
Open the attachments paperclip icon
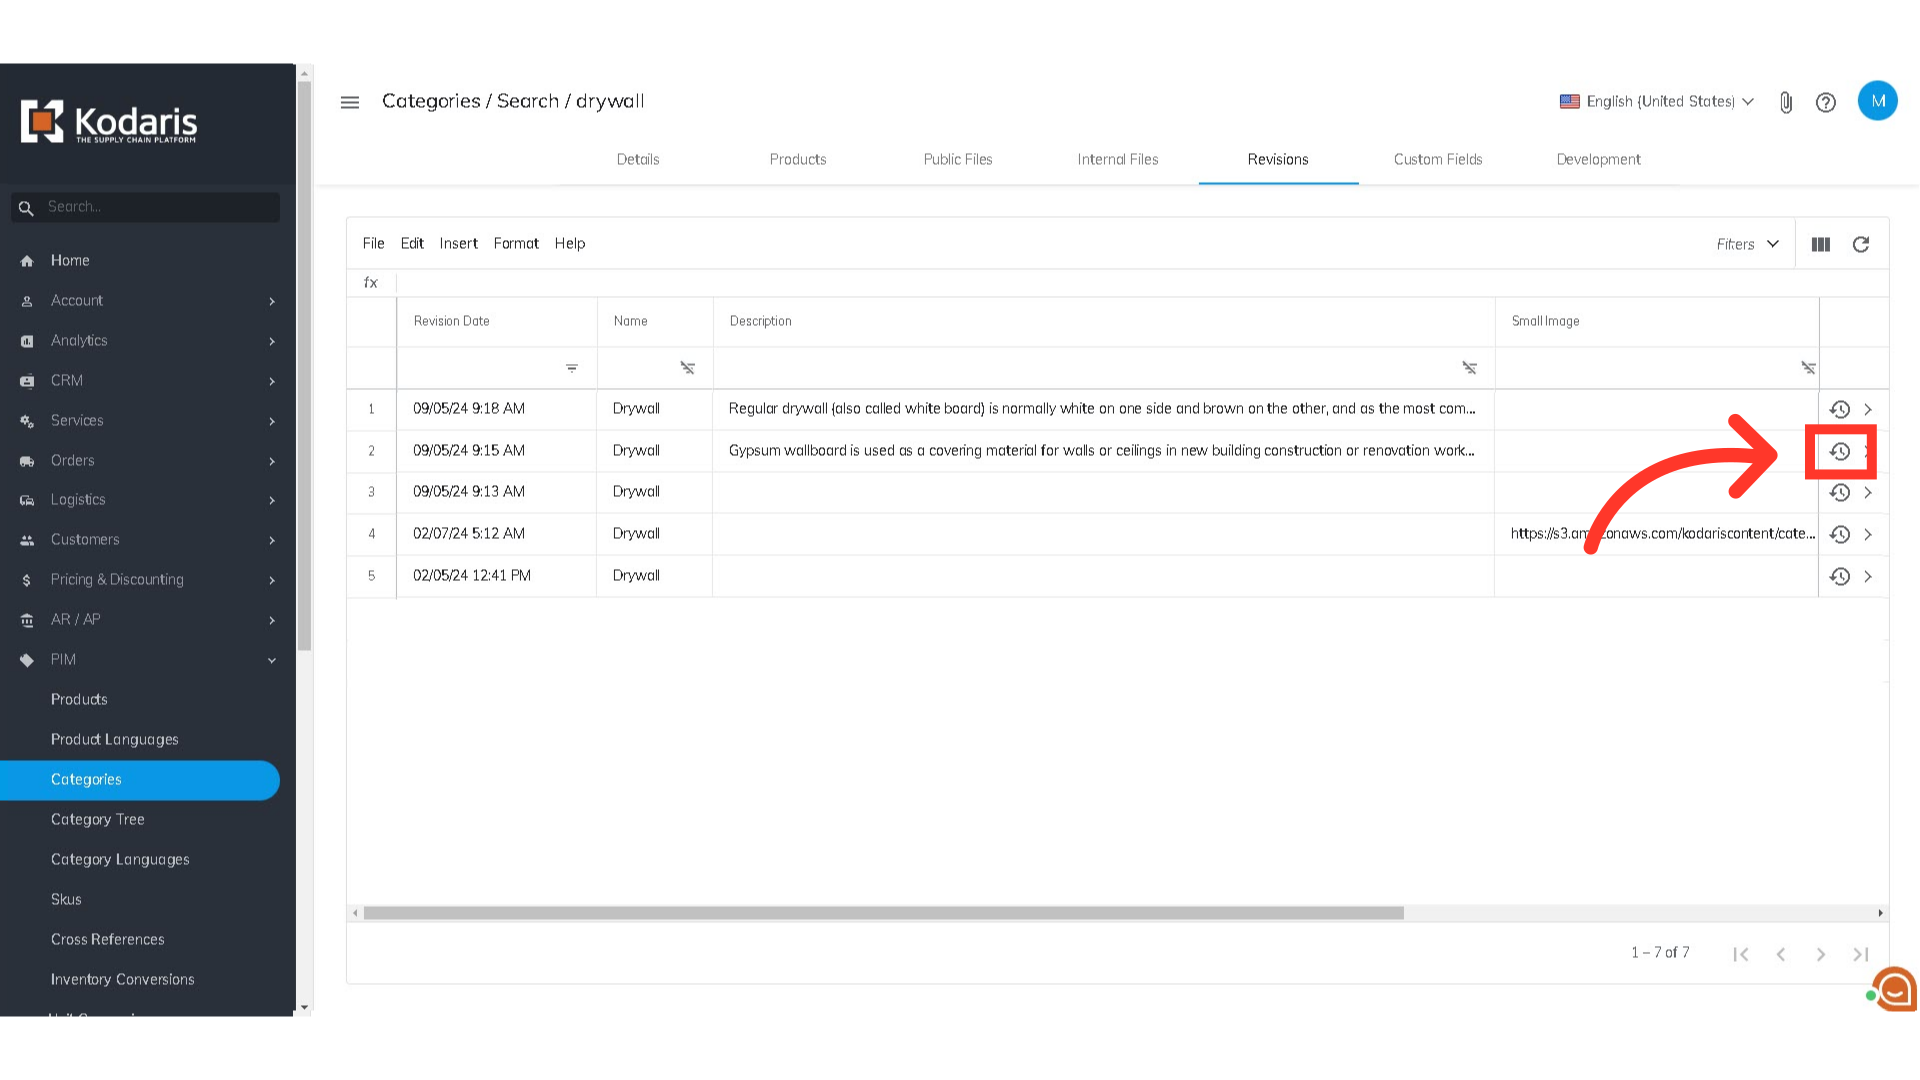click(x=1785, y=102)
